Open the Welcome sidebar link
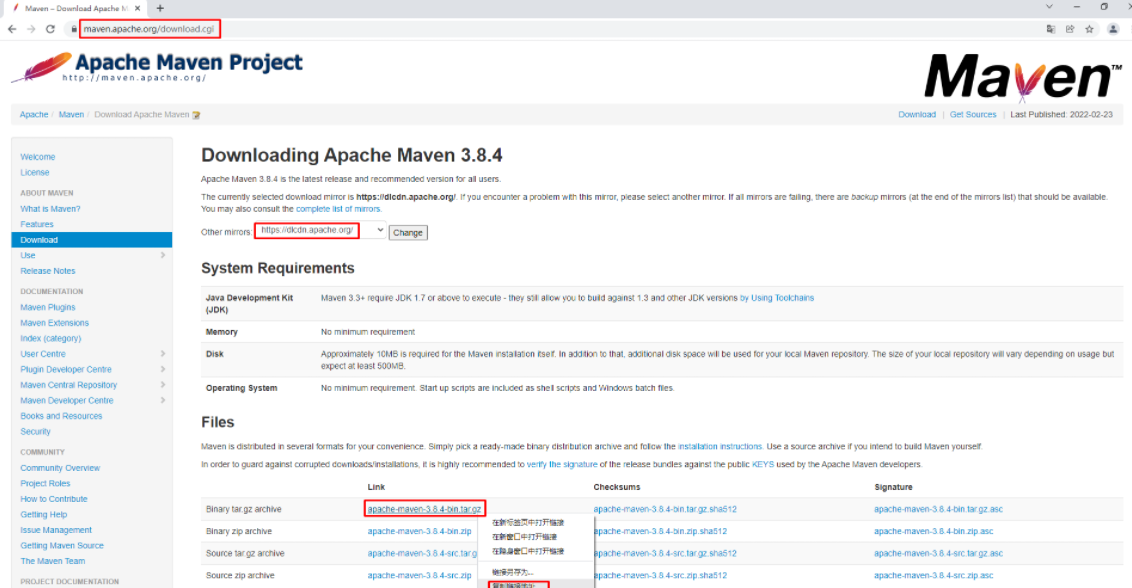The image size is (1132, 588). point(38,157)
